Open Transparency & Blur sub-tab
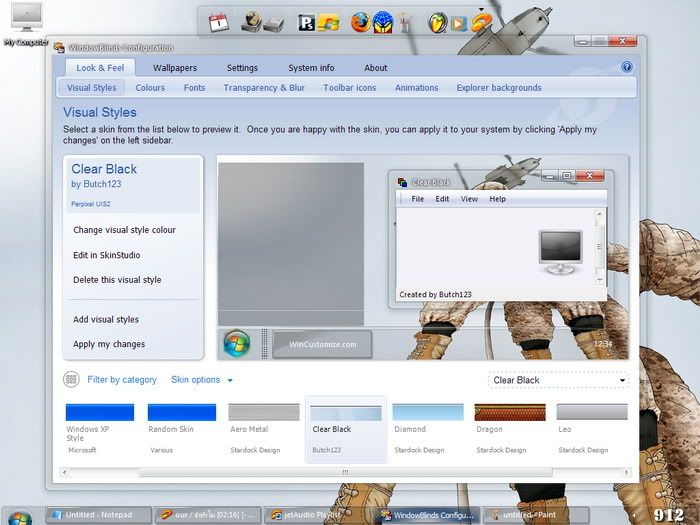Viewport: 700px width, 525px height. point(264,88)
